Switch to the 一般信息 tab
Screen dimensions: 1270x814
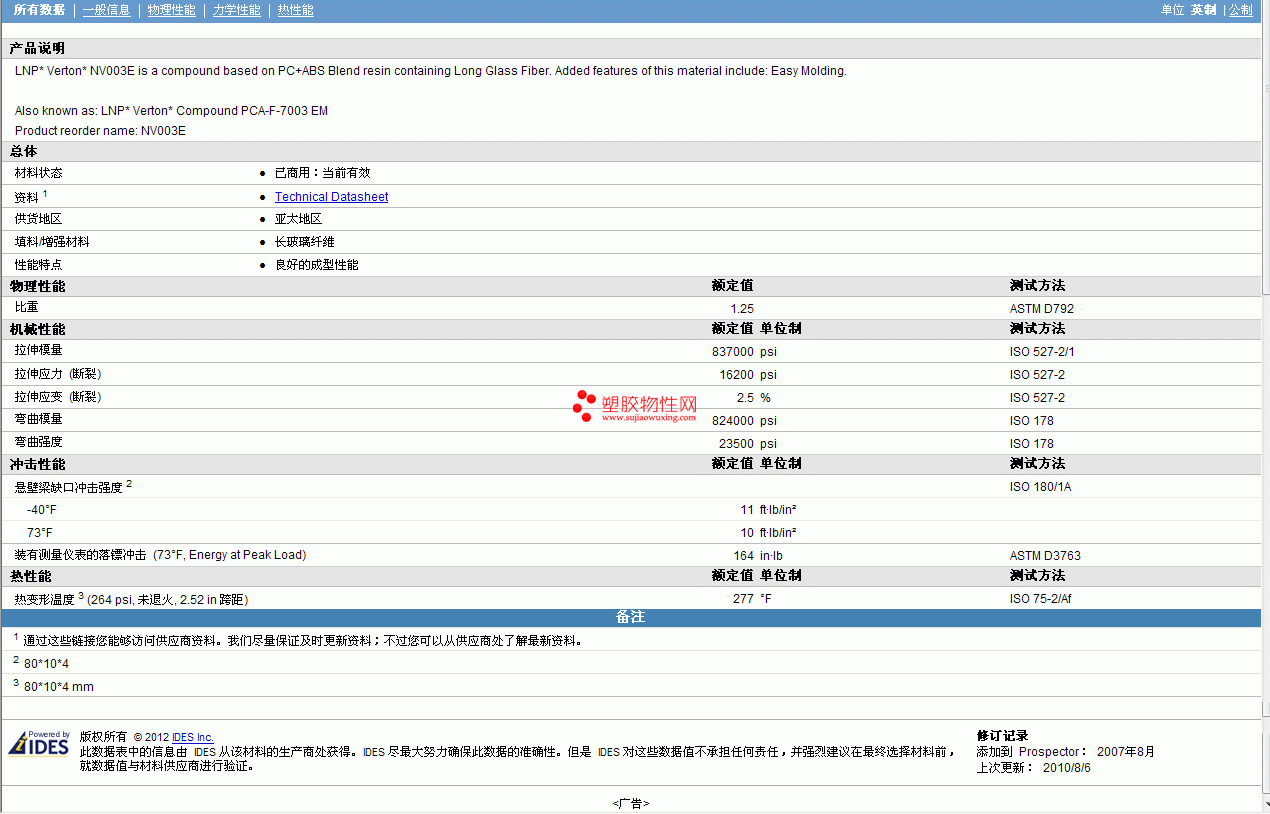pos(106,10)
